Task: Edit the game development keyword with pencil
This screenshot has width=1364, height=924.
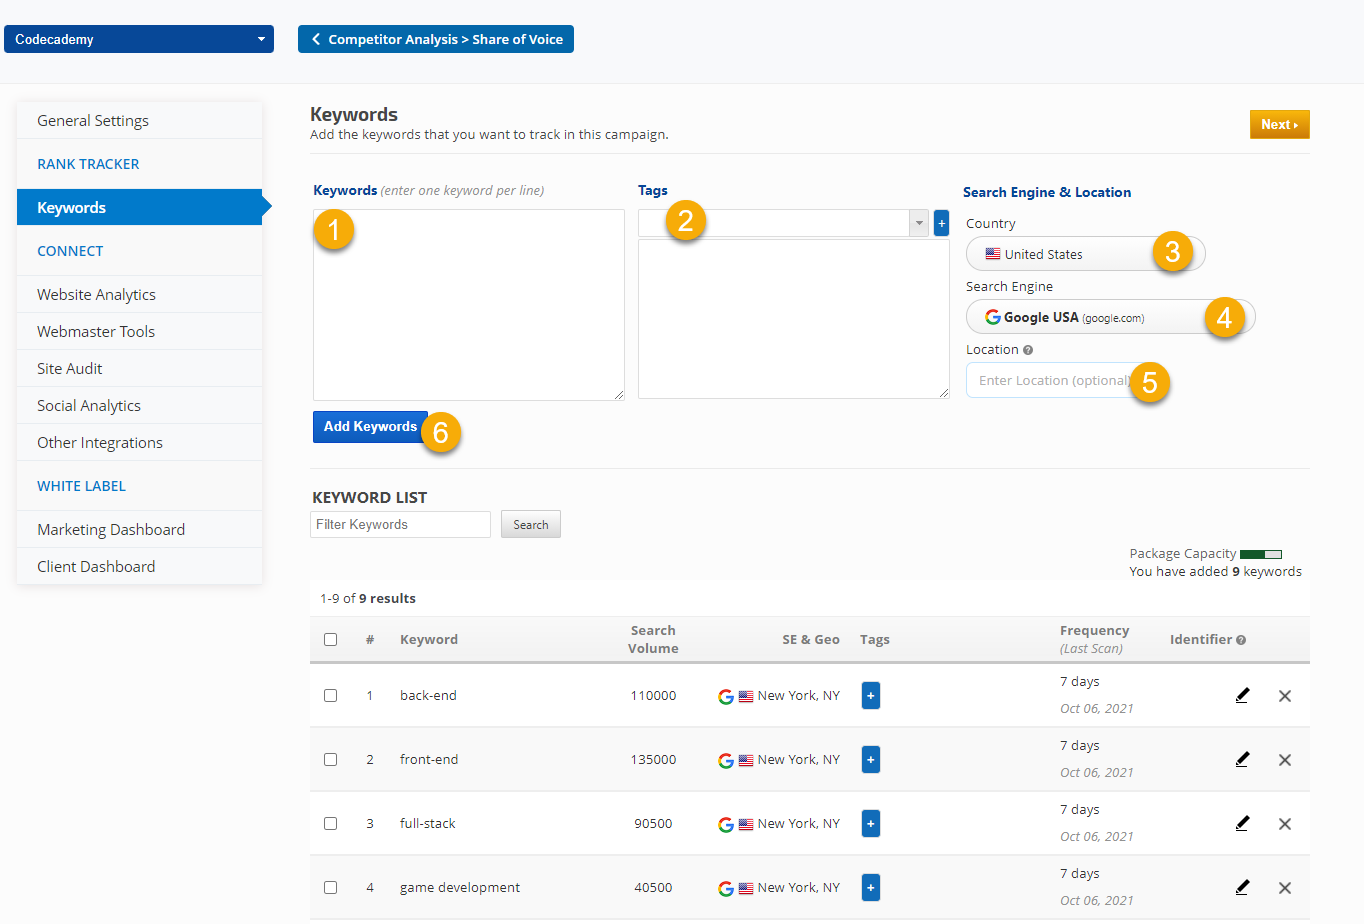Action: (x=1242, y=887)
